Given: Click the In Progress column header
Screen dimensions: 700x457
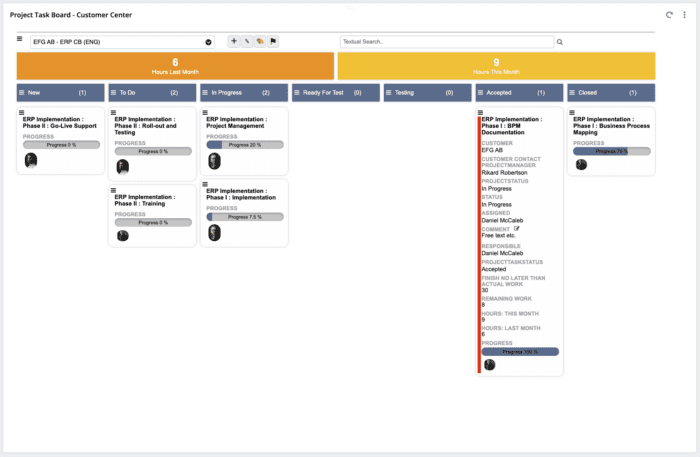Looking at the screenshot, I should pyautogui.click(x=244, y=92).
